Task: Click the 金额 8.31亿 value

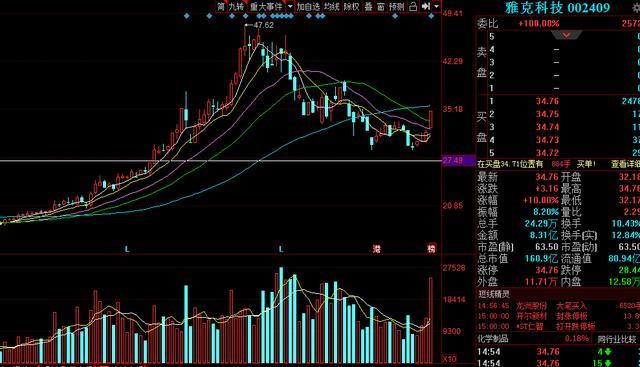Action: (544, 235)
